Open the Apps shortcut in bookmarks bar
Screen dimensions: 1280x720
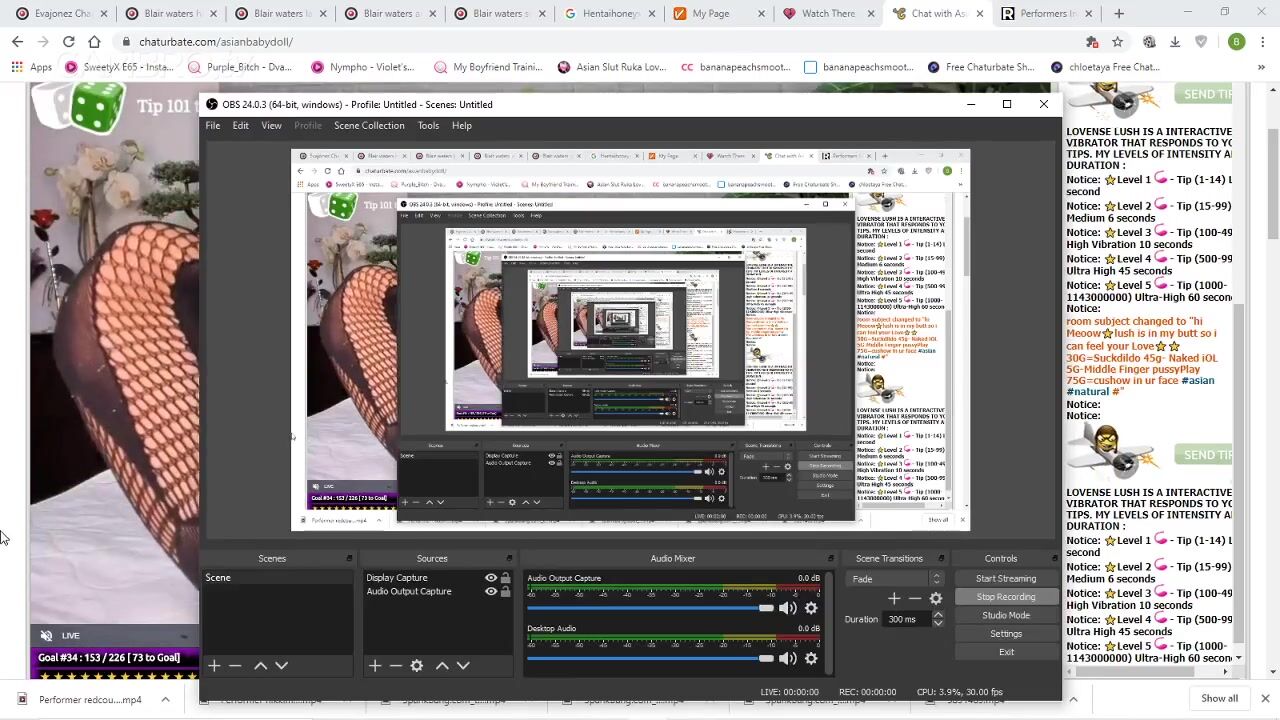point(31,67)
